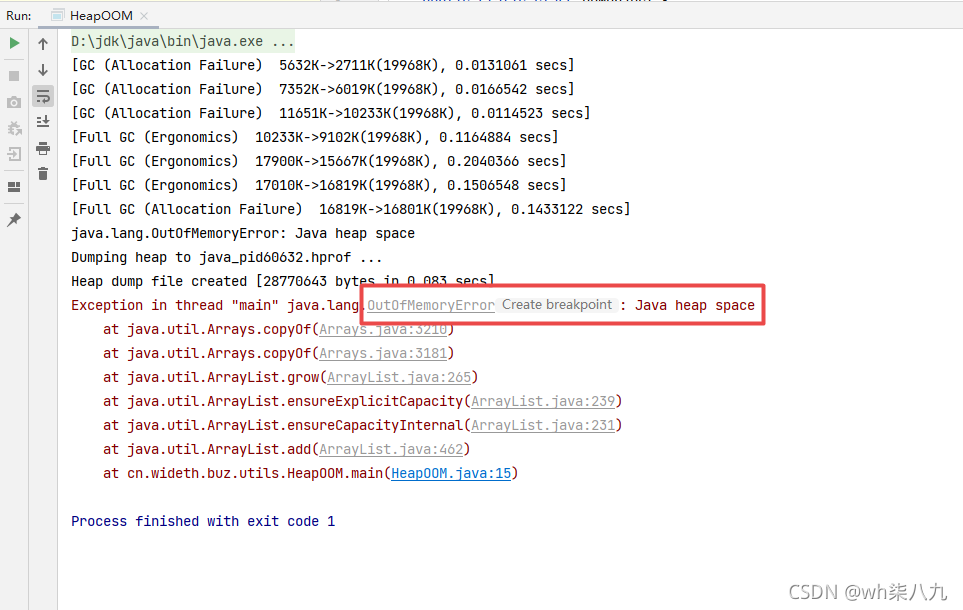This screenshot has height=610, width=963.
Task: Open the ArrayList.java:462 link
Action: (x=391, y=449)
